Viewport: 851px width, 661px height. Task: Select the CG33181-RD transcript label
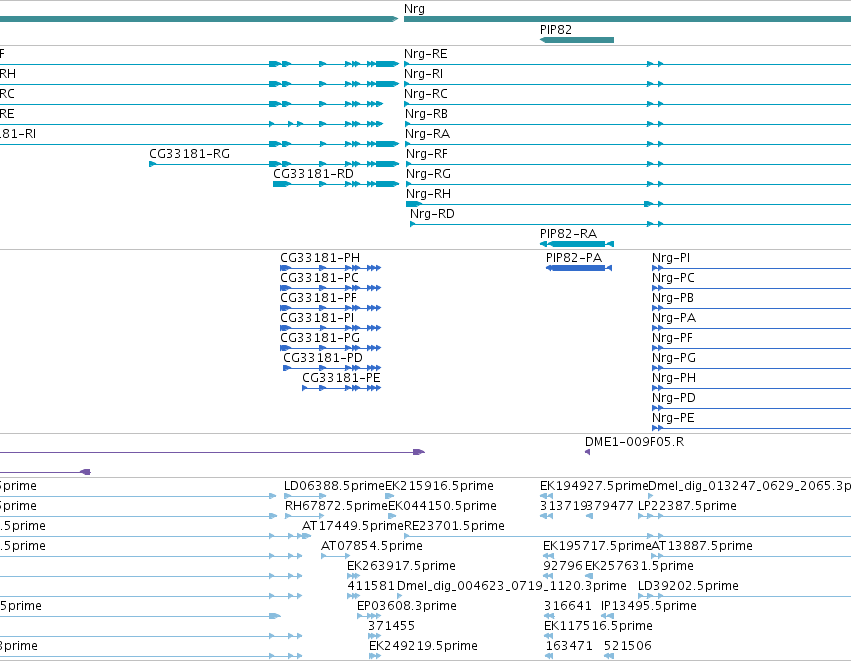313,174
